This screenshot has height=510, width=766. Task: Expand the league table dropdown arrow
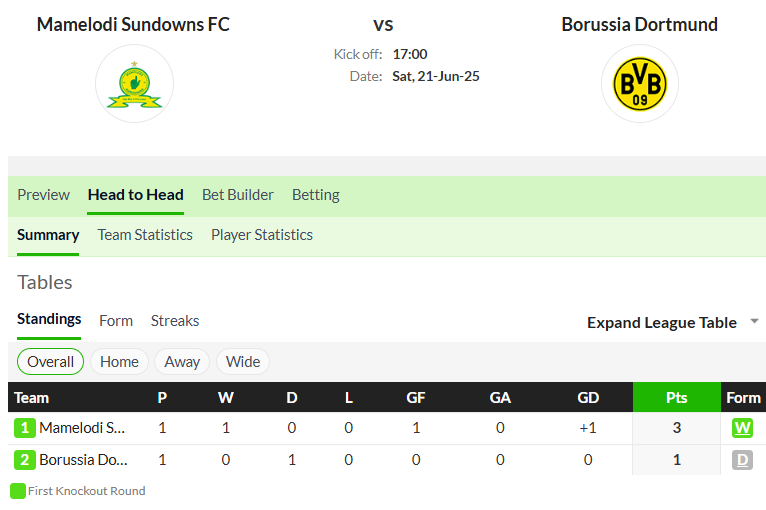point(754,321)
